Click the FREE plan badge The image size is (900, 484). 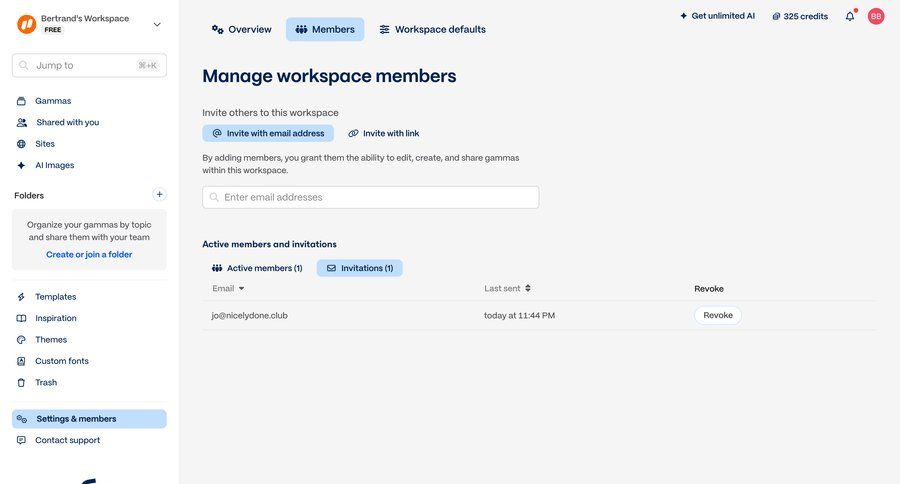tap(53, 30)
